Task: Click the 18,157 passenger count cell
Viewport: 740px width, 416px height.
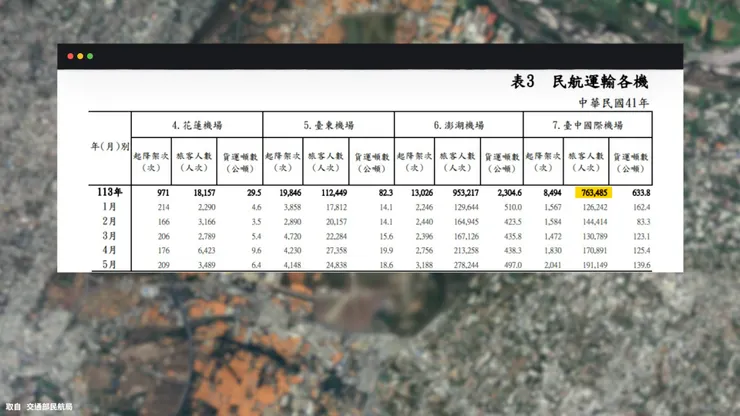Action: (x=204, y=193)
